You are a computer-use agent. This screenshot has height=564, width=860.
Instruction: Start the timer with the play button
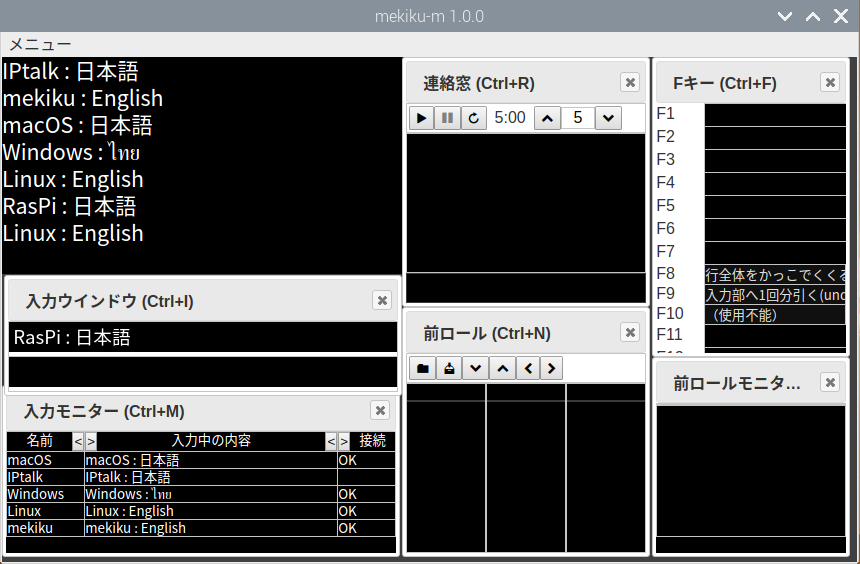tap(421, 118)
